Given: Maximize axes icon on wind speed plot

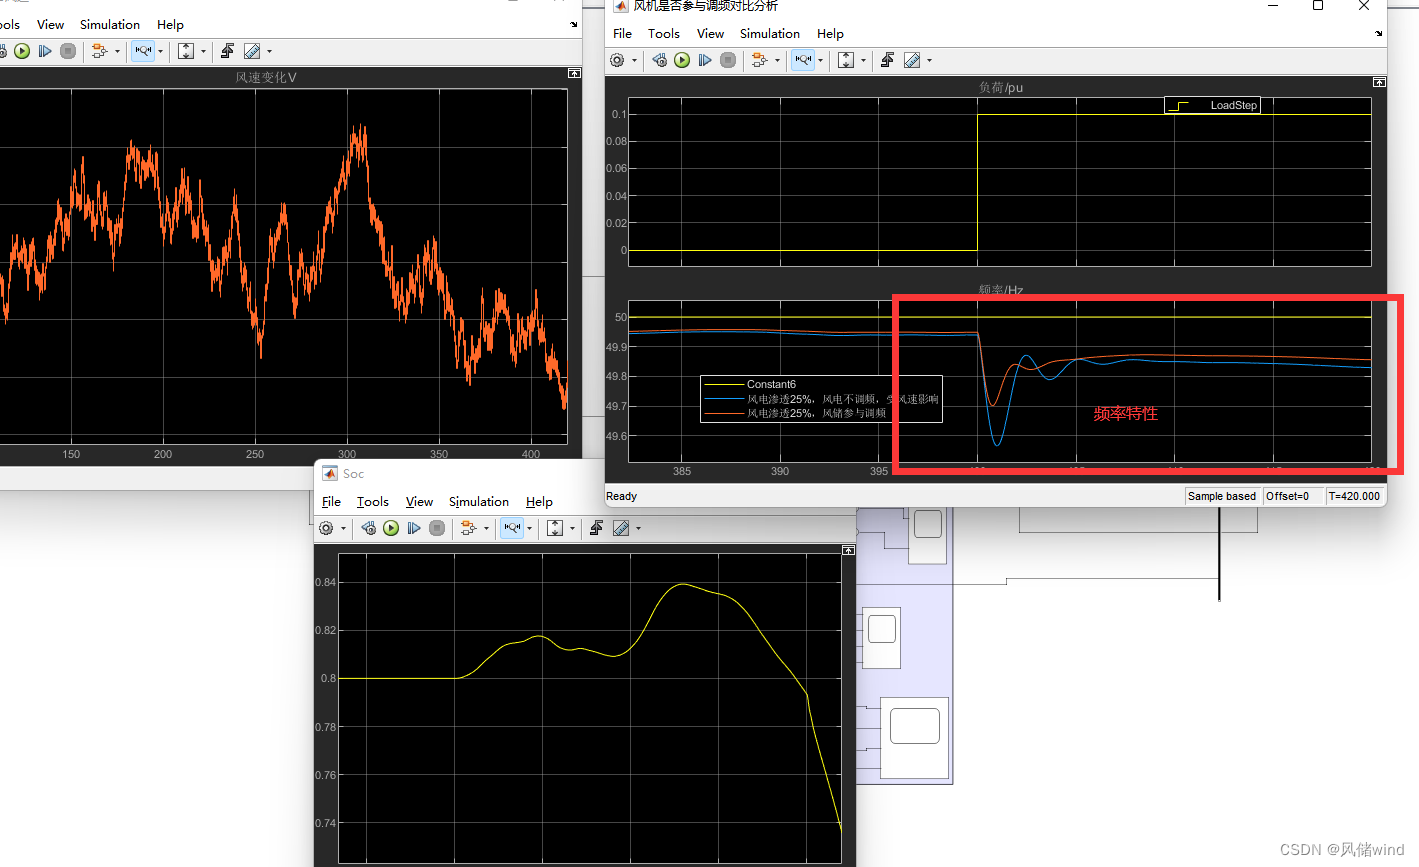Looking at the screenshot, I should click(x=574, y=73).
